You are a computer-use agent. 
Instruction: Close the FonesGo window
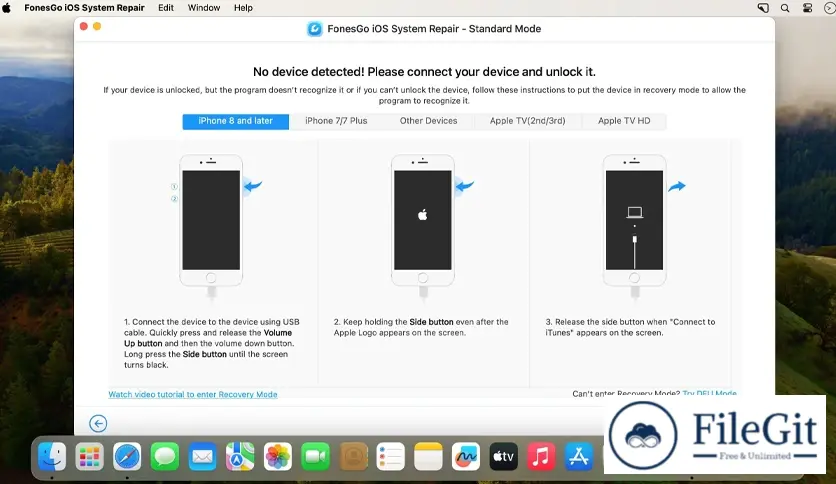(x=84, y=26)
